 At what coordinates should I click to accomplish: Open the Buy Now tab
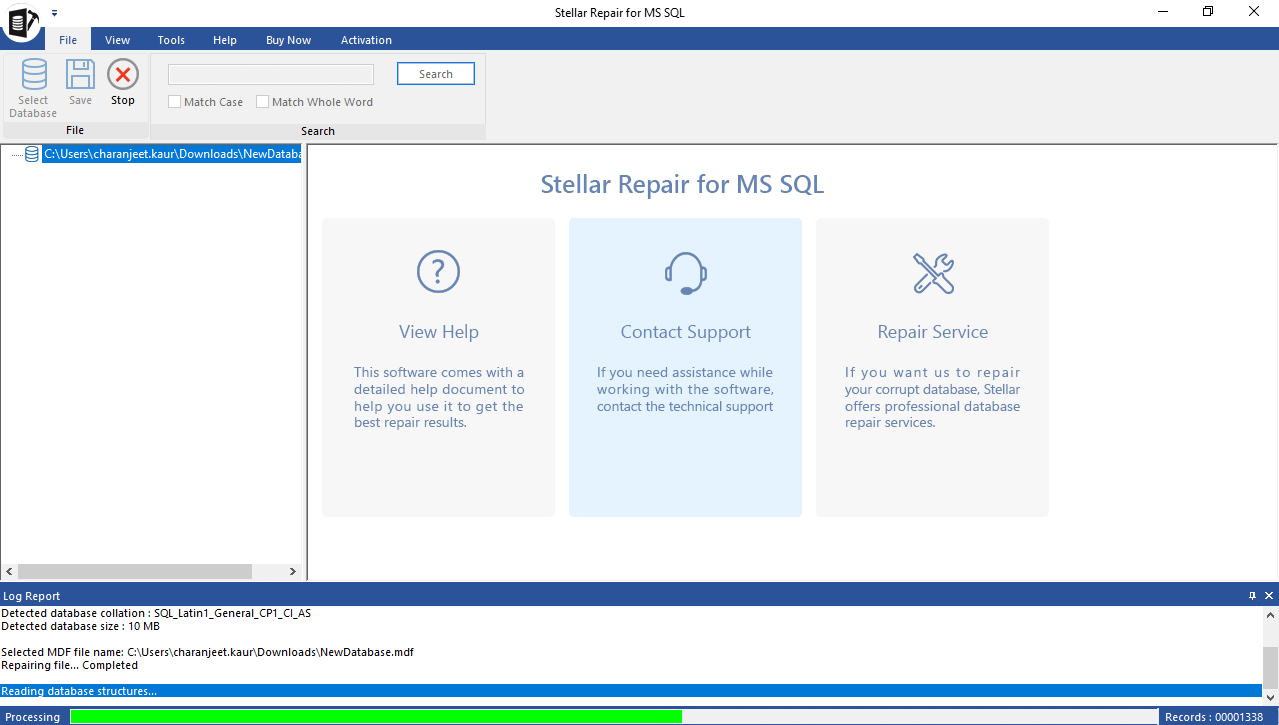coord(288,40)
